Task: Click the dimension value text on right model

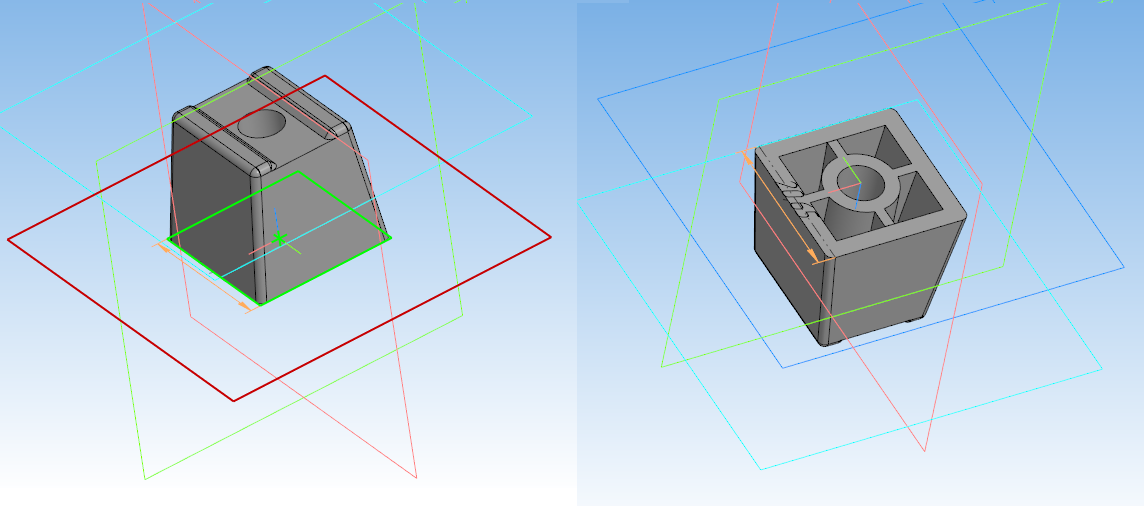Action: (x=795, y=201)
